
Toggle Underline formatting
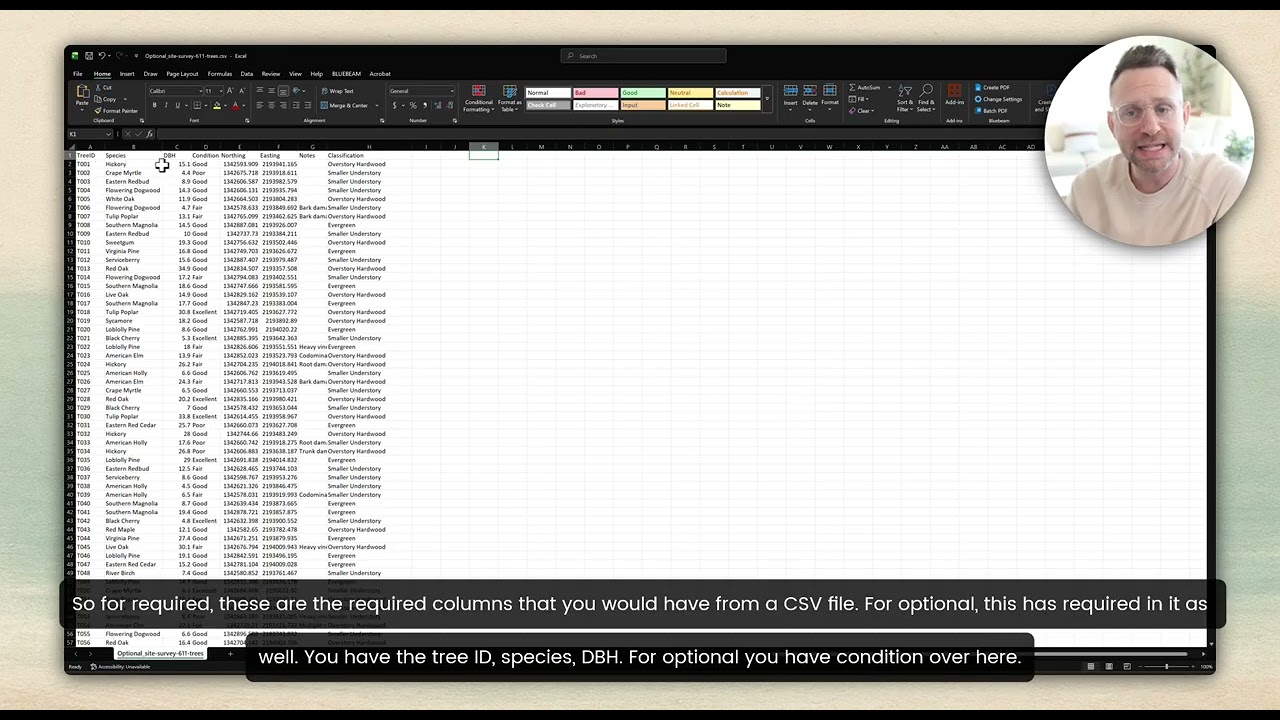click(x=178, y=105)
